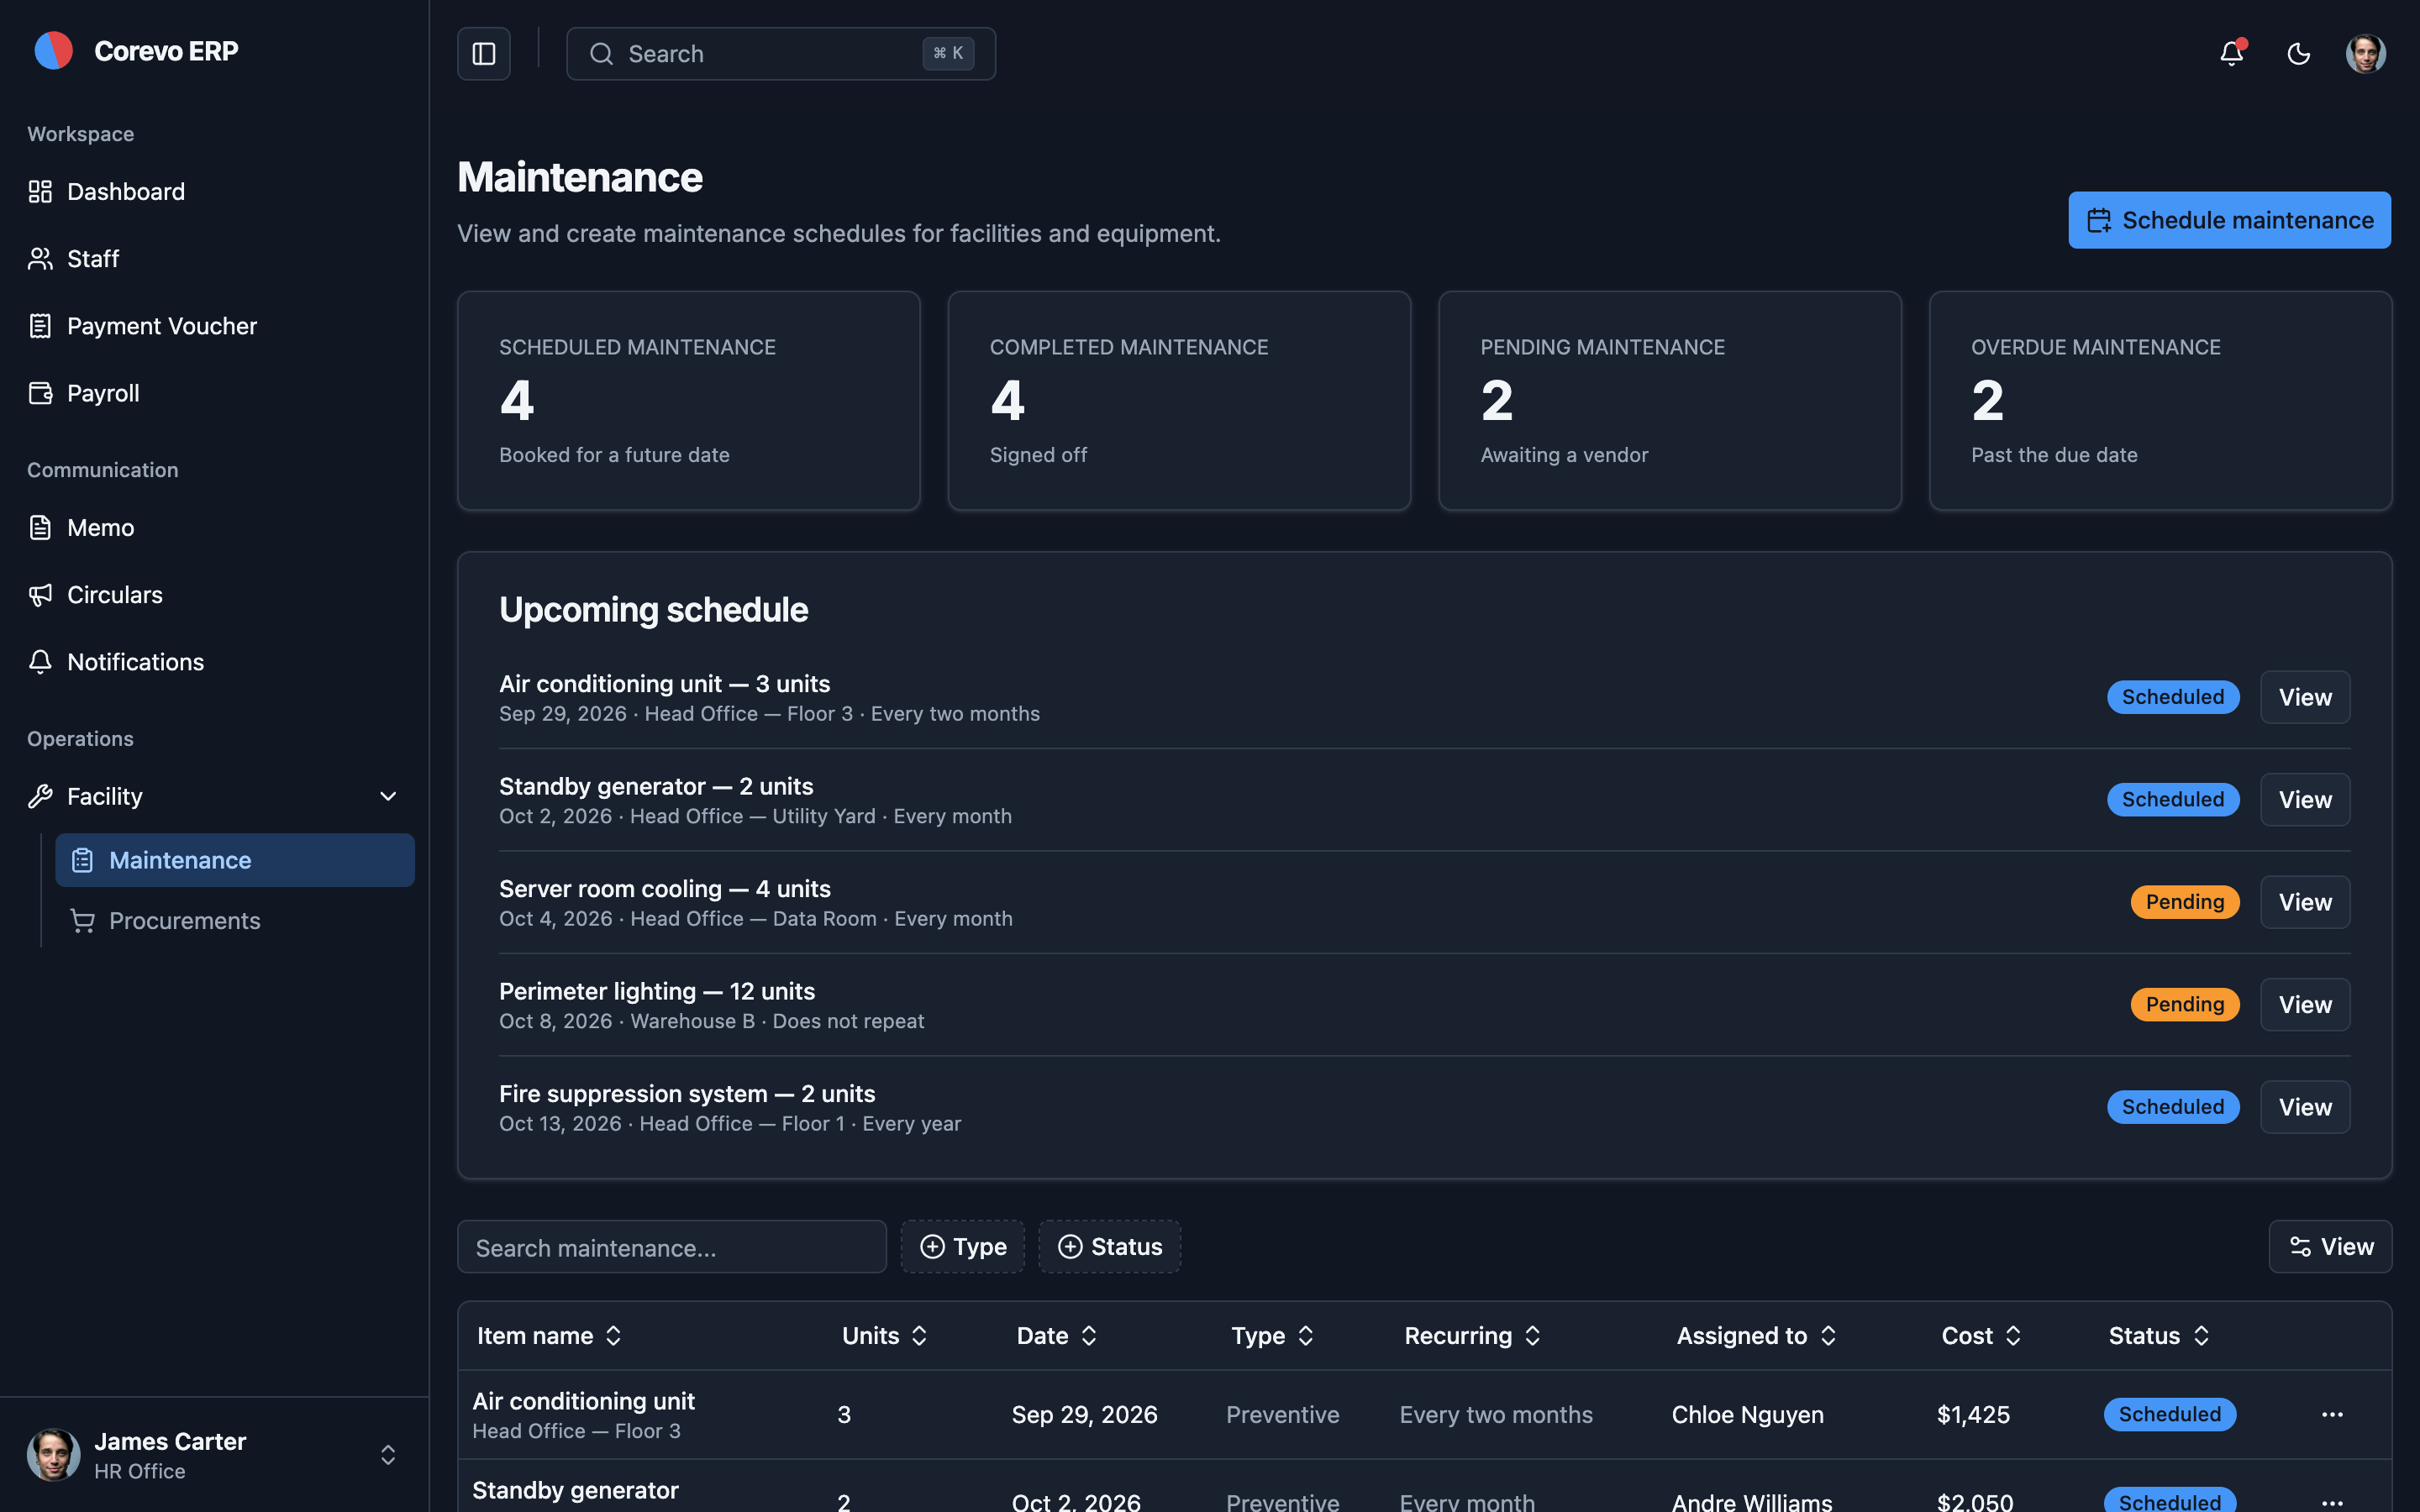This screenshot has height=1512, width=2420.
Task: Sort by Recurring column
Action: (1472, 1336)
